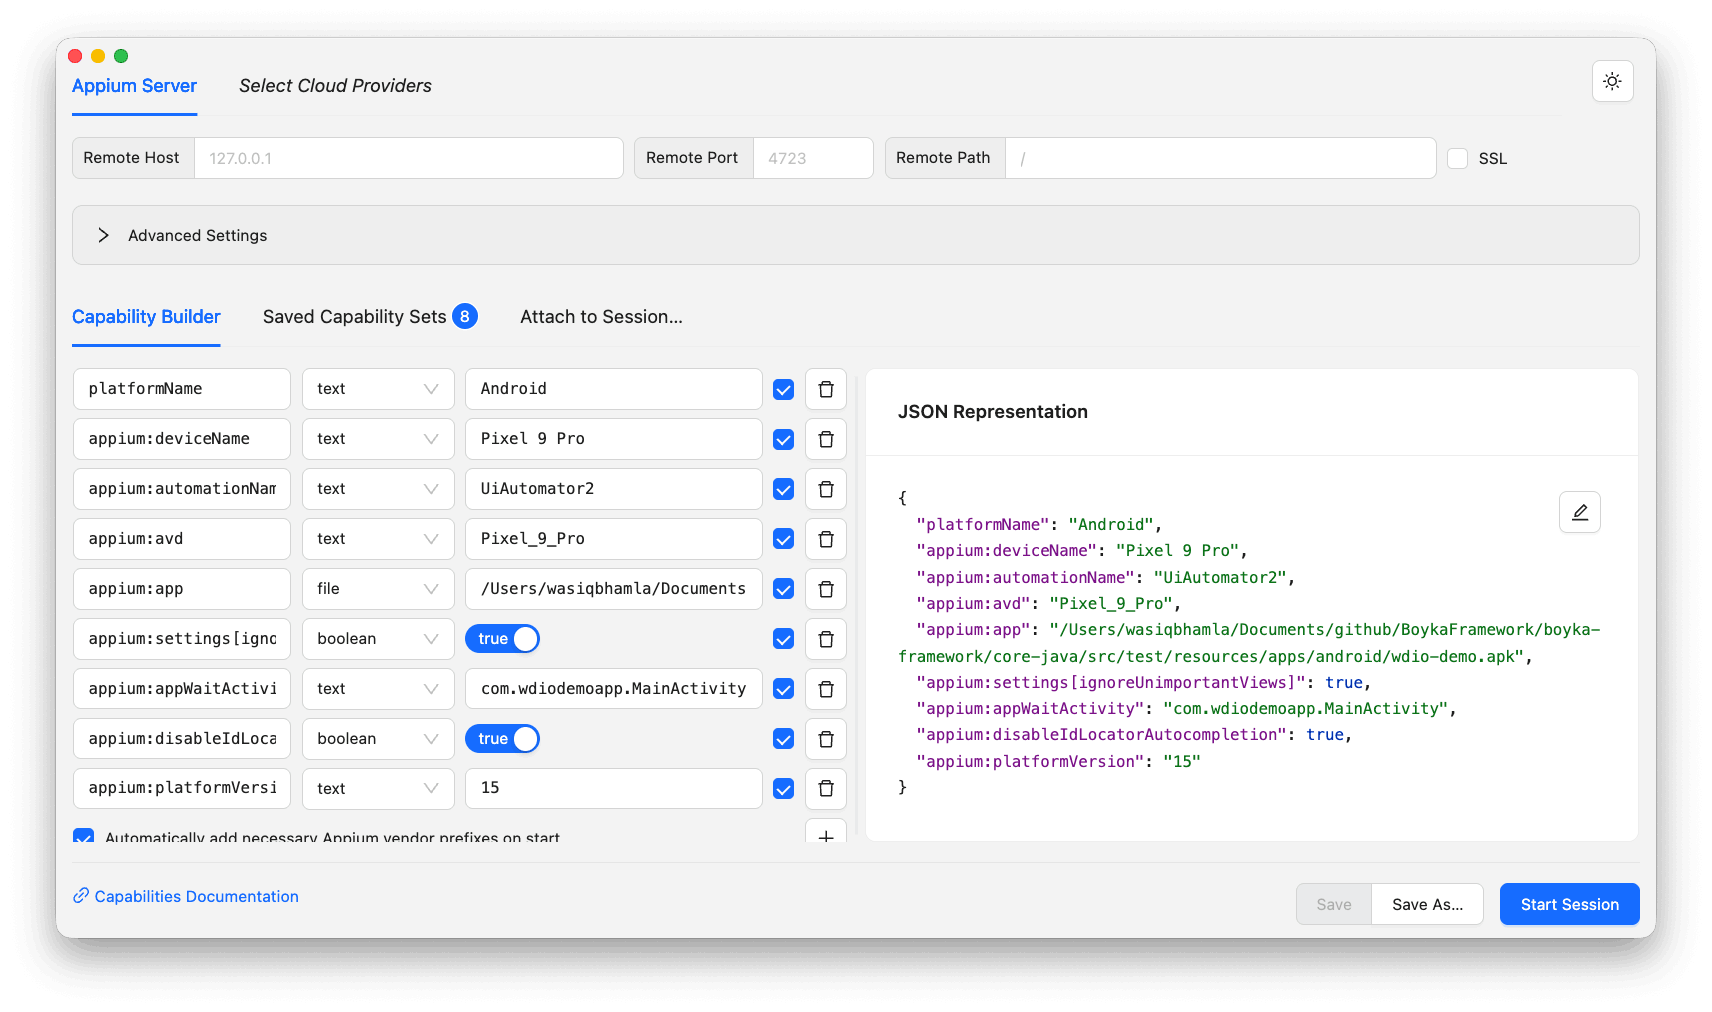Delete the appium:app capability row
Screen dimensions: 1712x1012
click(826, 589)
